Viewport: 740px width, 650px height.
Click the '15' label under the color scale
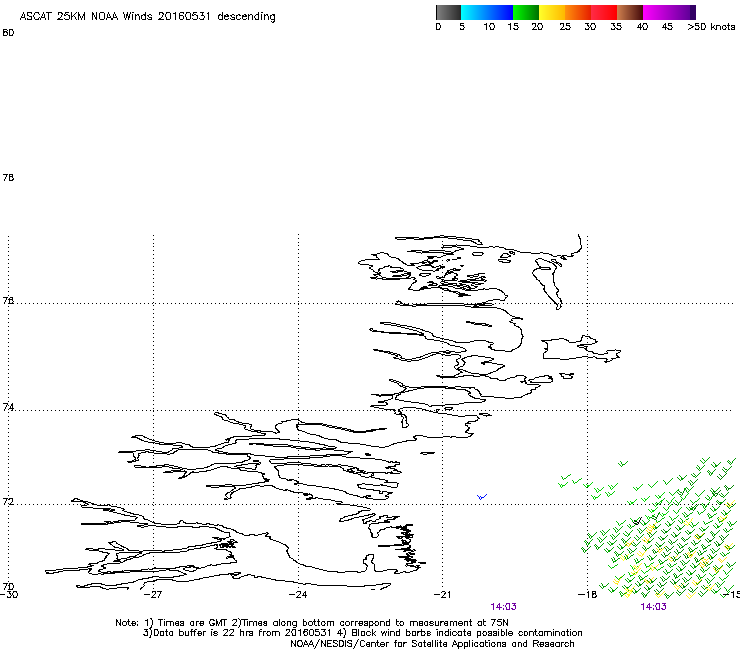click(513, 27)
